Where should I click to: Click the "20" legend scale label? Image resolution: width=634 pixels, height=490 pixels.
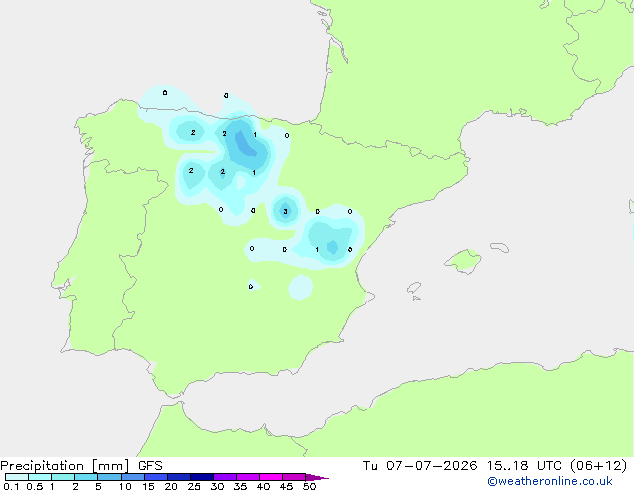[171, 486]
